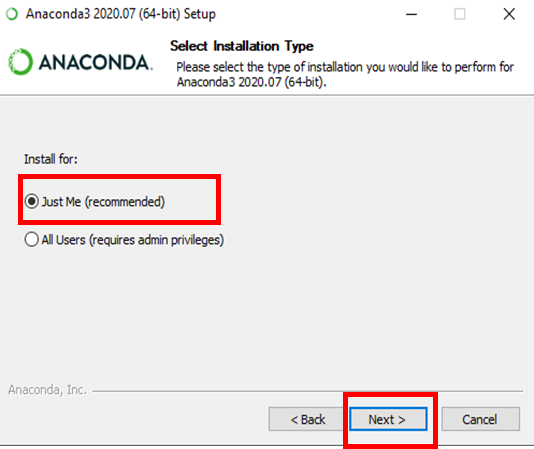The height and width of the screenshot is (449, 534).
Task: Click the Next > button
Action: [388, 419]
